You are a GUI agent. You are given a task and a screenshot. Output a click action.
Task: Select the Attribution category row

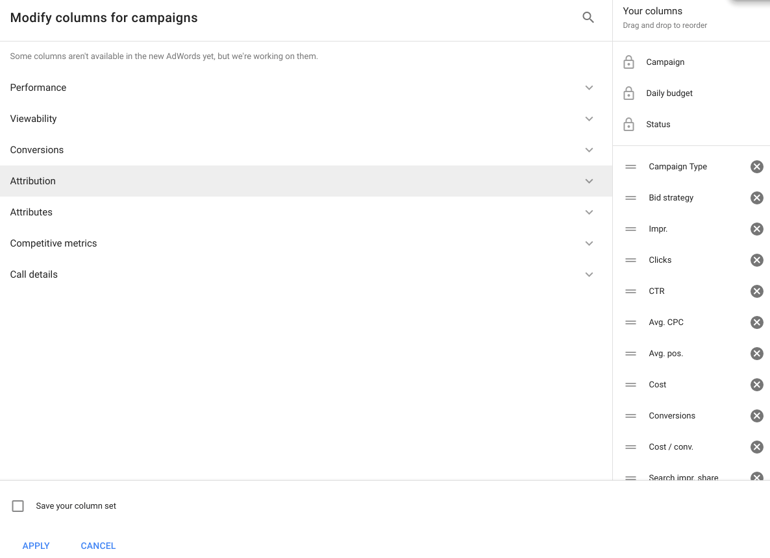(300, 181)
